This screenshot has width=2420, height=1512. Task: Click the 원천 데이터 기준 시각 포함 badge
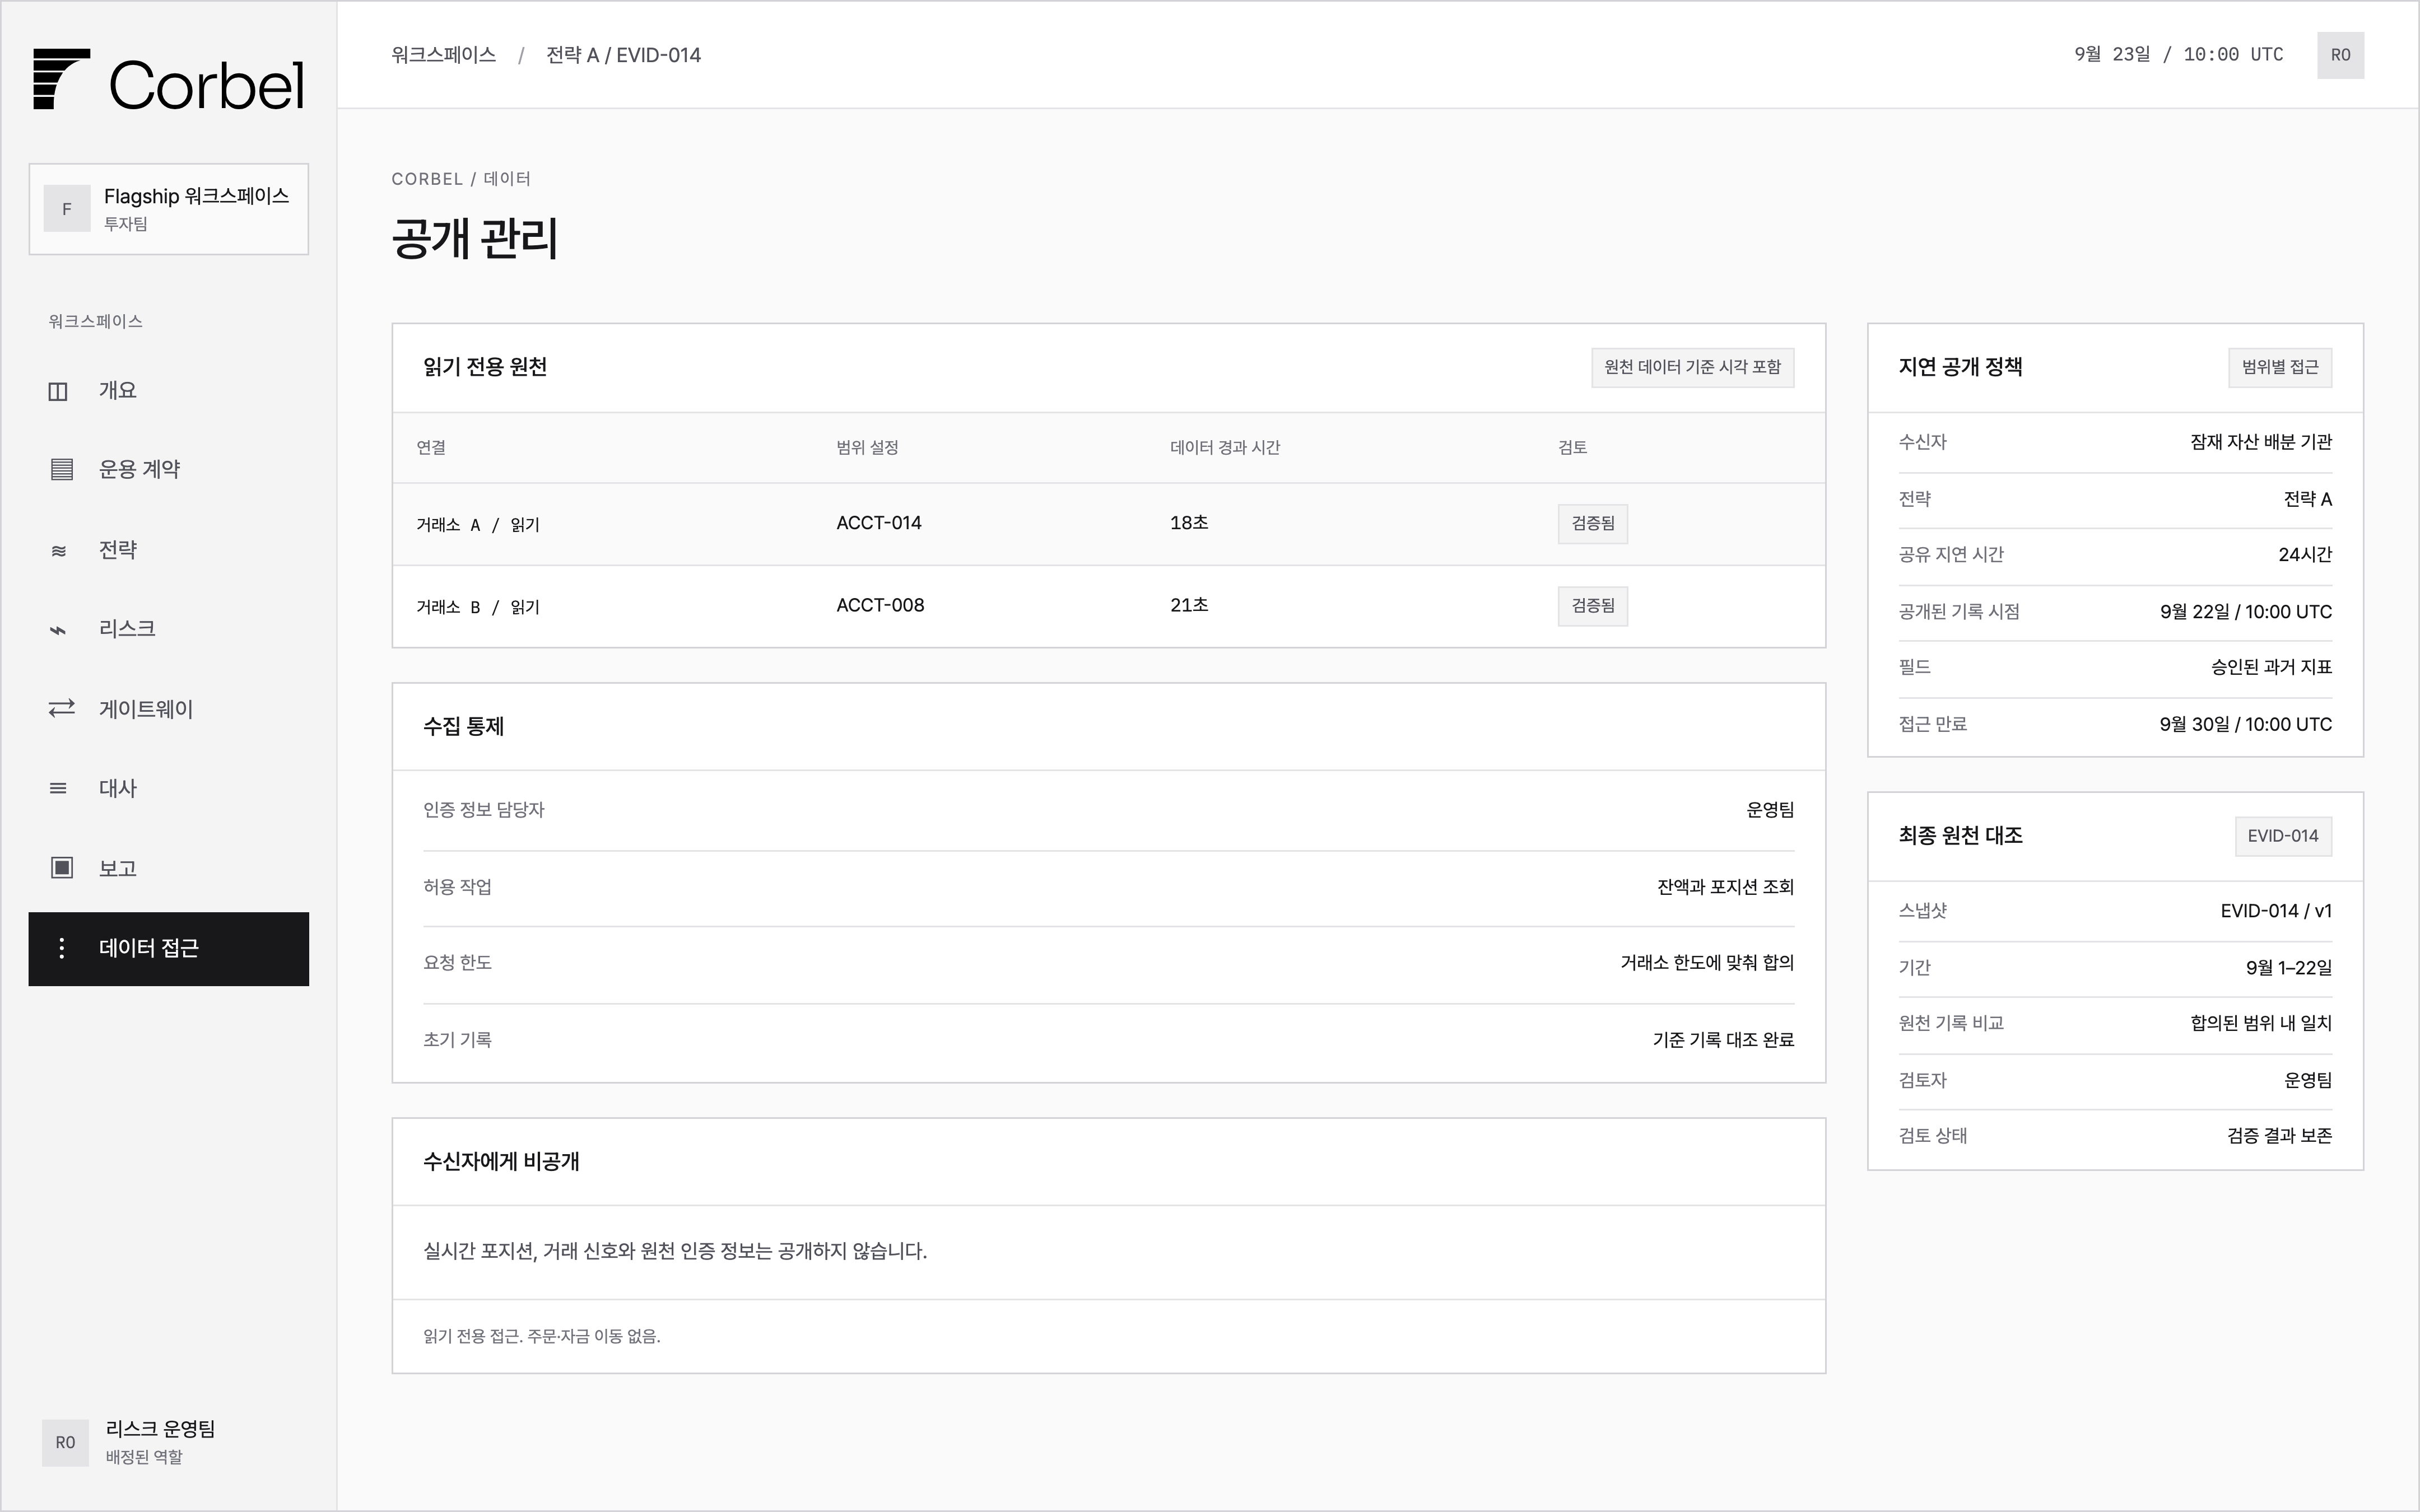pos(1692,367)
